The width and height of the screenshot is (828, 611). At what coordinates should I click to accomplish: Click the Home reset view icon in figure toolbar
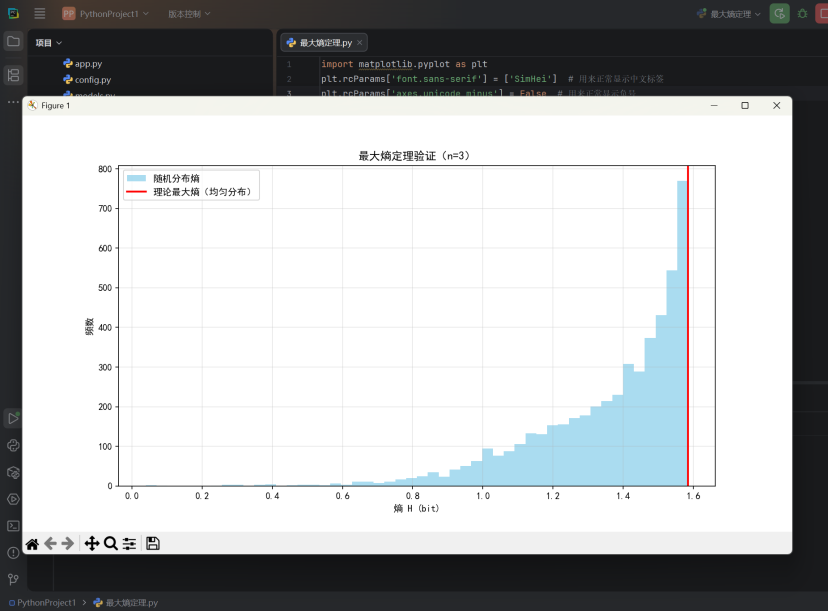tap(32, 543)
